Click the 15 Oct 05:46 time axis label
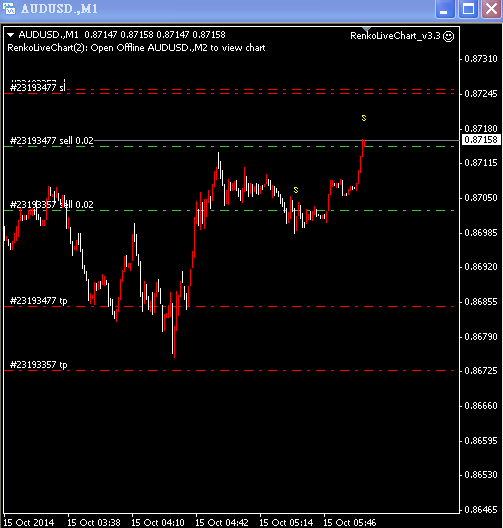 pos(350,523)
